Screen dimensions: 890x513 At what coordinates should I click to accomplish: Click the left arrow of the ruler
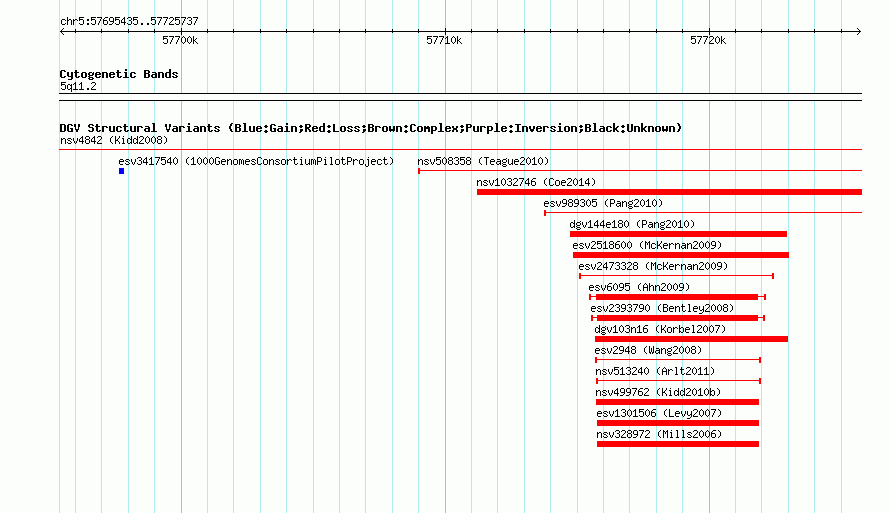tap(62, 32)
